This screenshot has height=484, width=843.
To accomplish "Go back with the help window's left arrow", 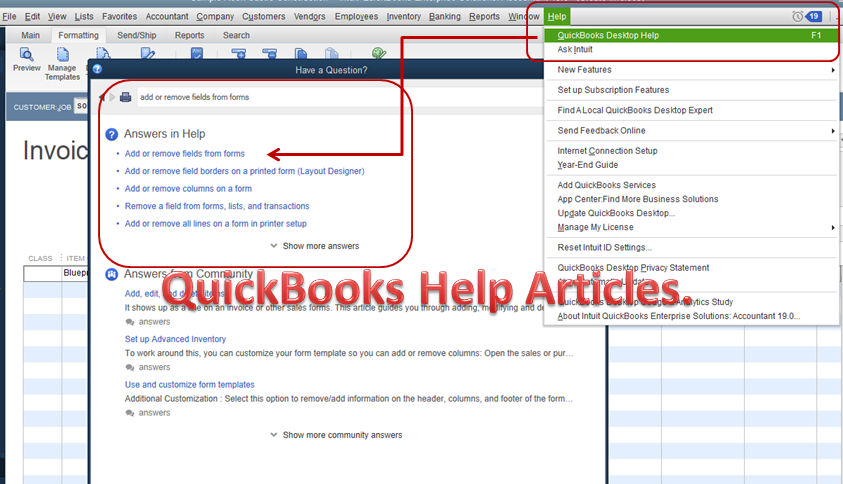I will pyautogui.click(x=102, y=97).
